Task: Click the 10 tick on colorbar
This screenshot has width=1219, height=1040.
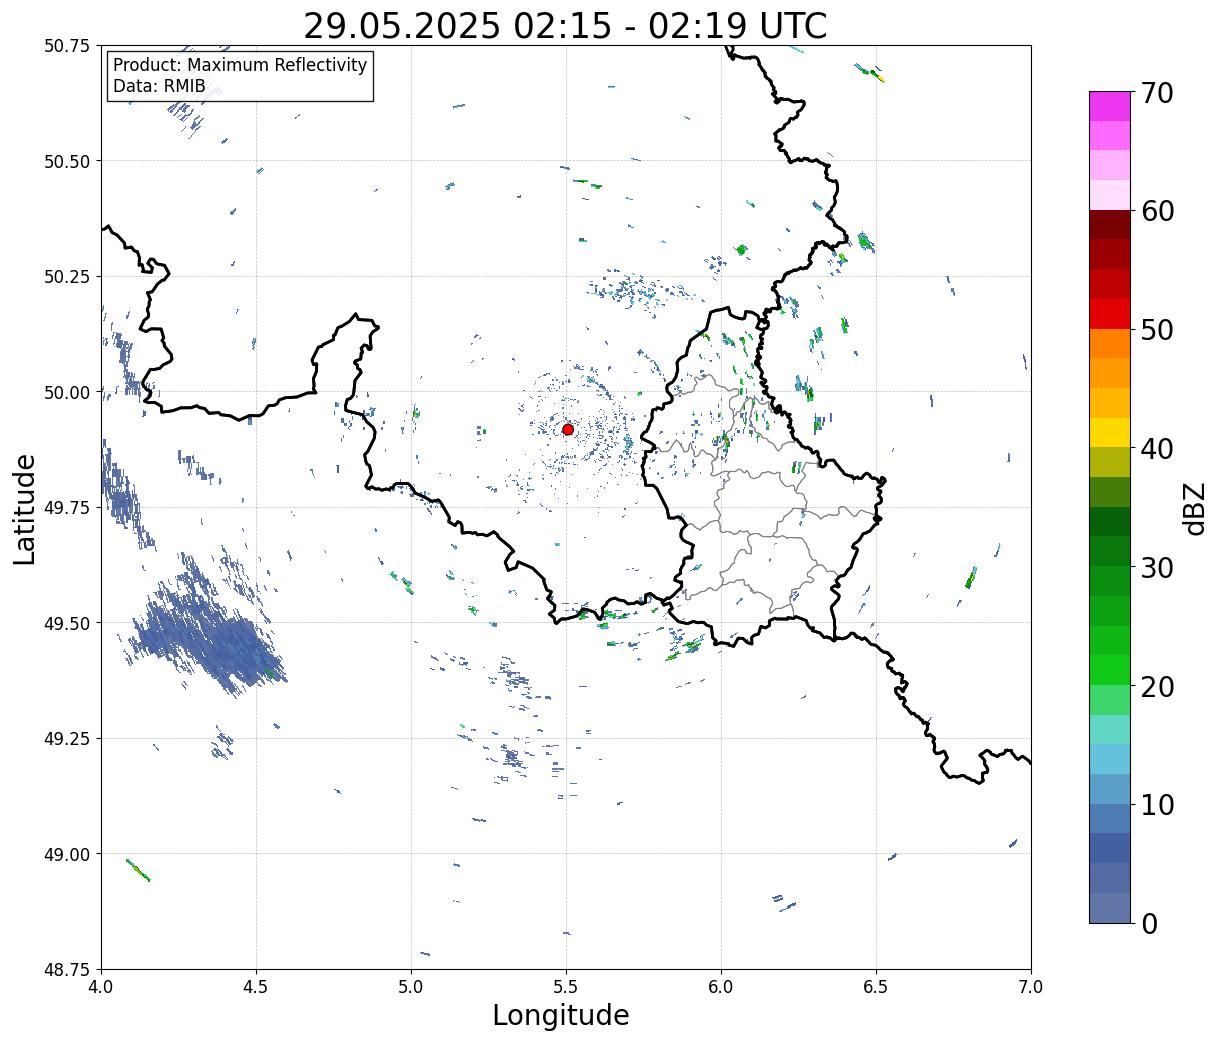Action: tap(1157, 804)
